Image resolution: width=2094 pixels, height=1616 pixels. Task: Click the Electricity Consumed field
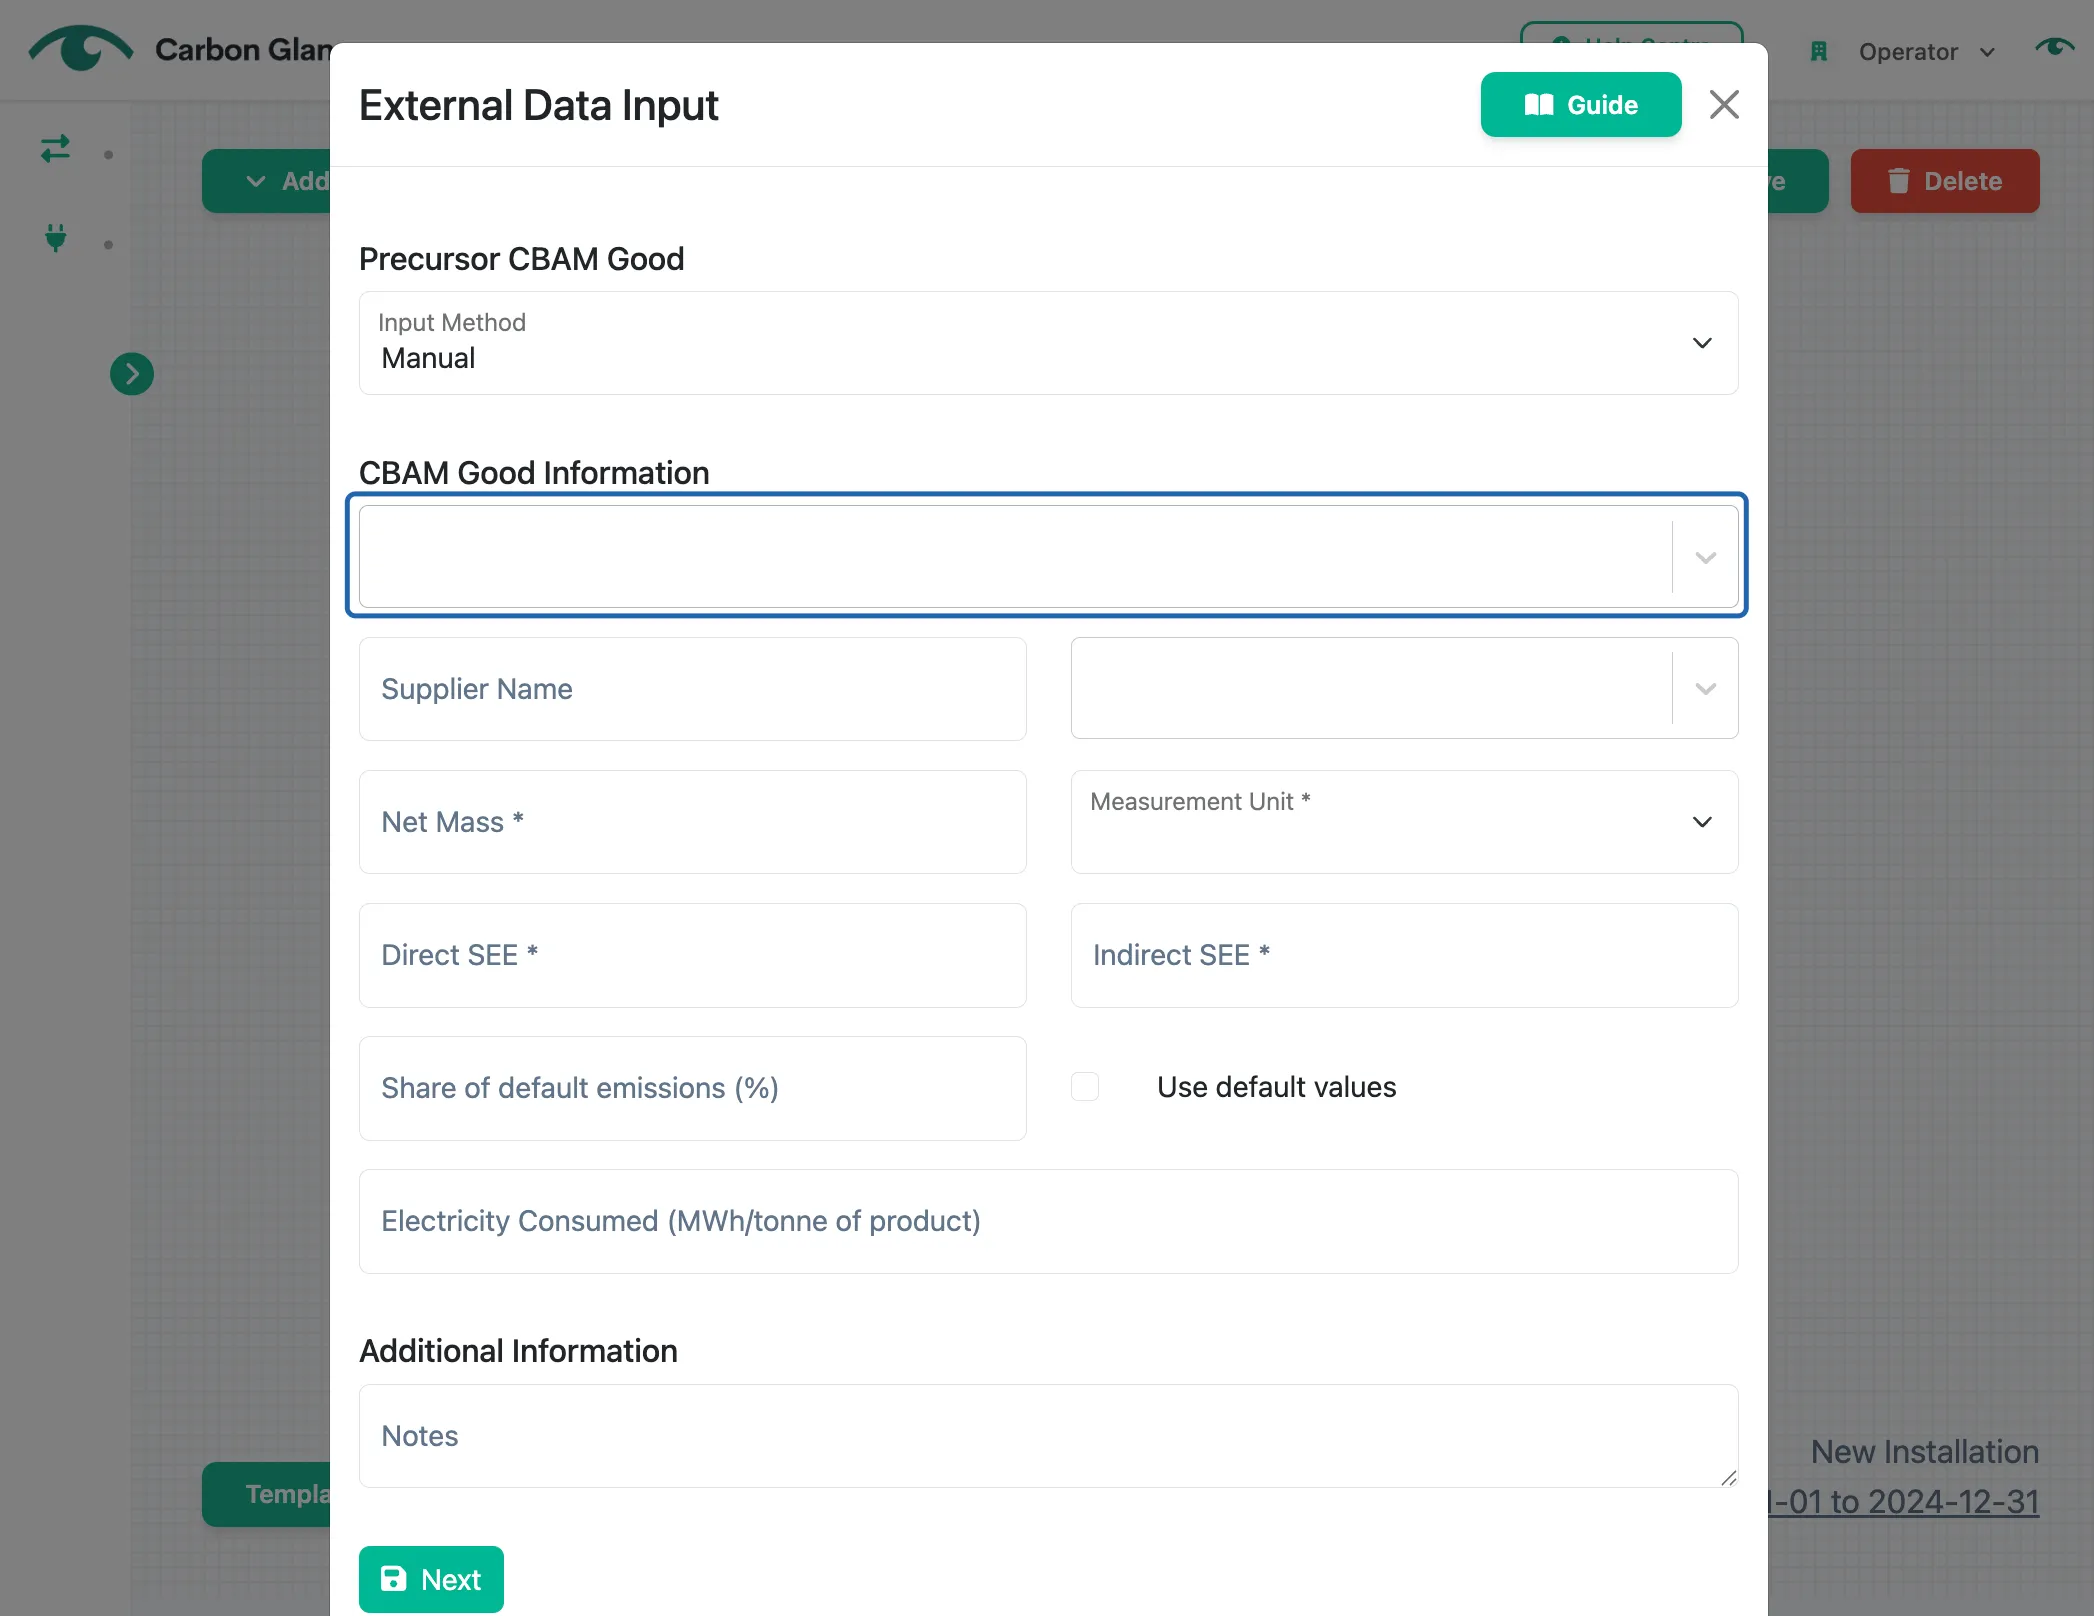click(1048, 1221)
